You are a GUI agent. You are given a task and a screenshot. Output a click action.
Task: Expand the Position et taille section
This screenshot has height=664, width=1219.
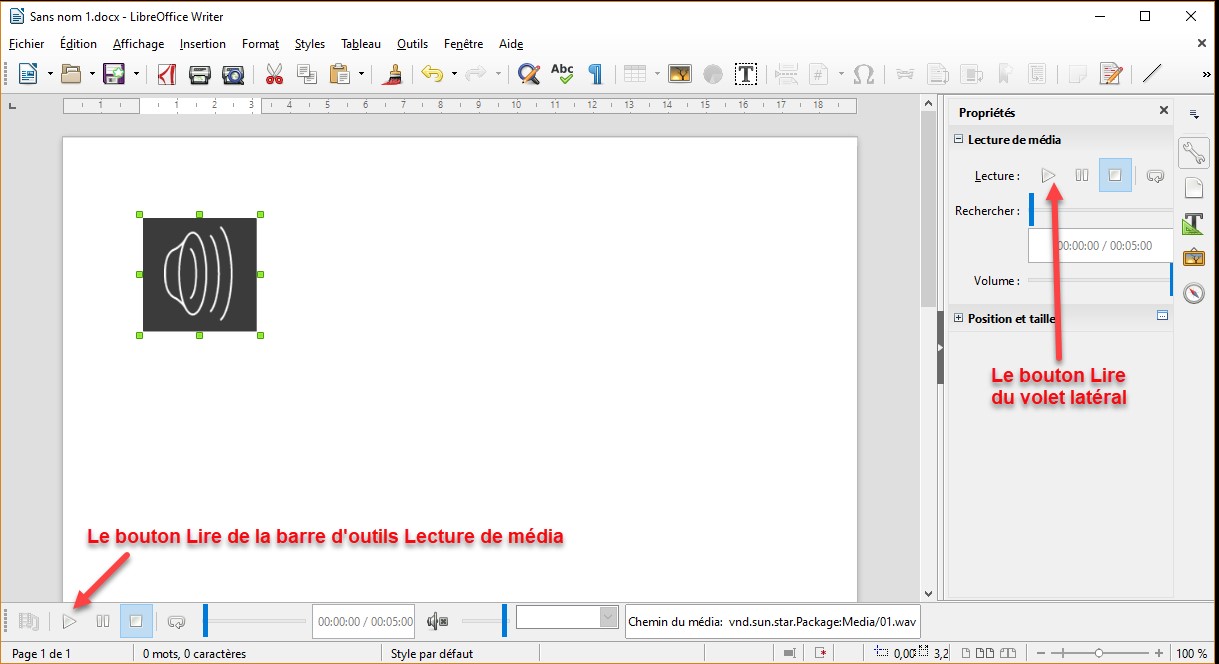958,319
